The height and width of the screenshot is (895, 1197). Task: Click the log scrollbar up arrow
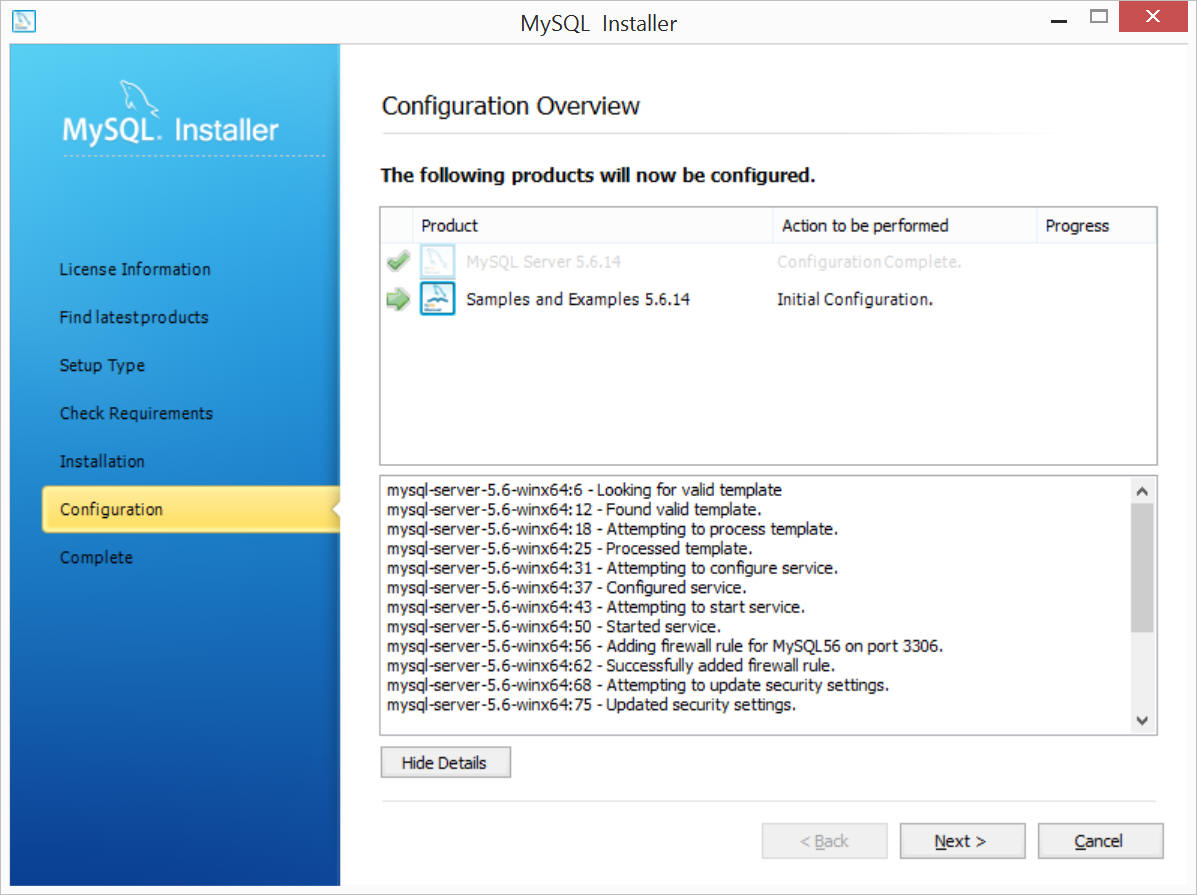point(1142,491)
